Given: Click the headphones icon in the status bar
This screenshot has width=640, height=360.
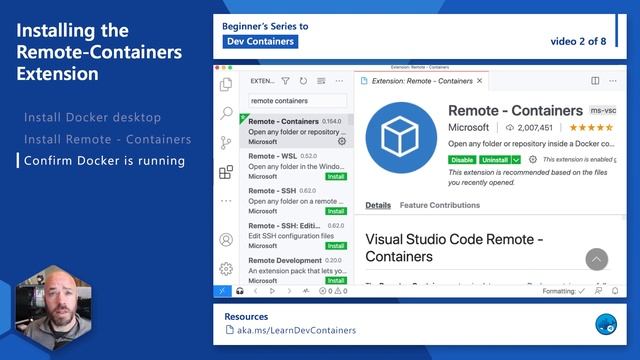Looking at the screenshot, I should (x=240, y=291).
